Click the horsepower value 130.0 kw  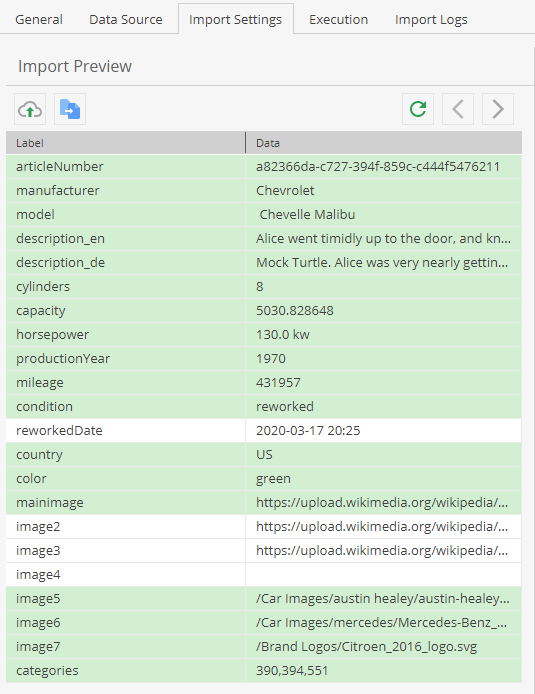point(283,335)
